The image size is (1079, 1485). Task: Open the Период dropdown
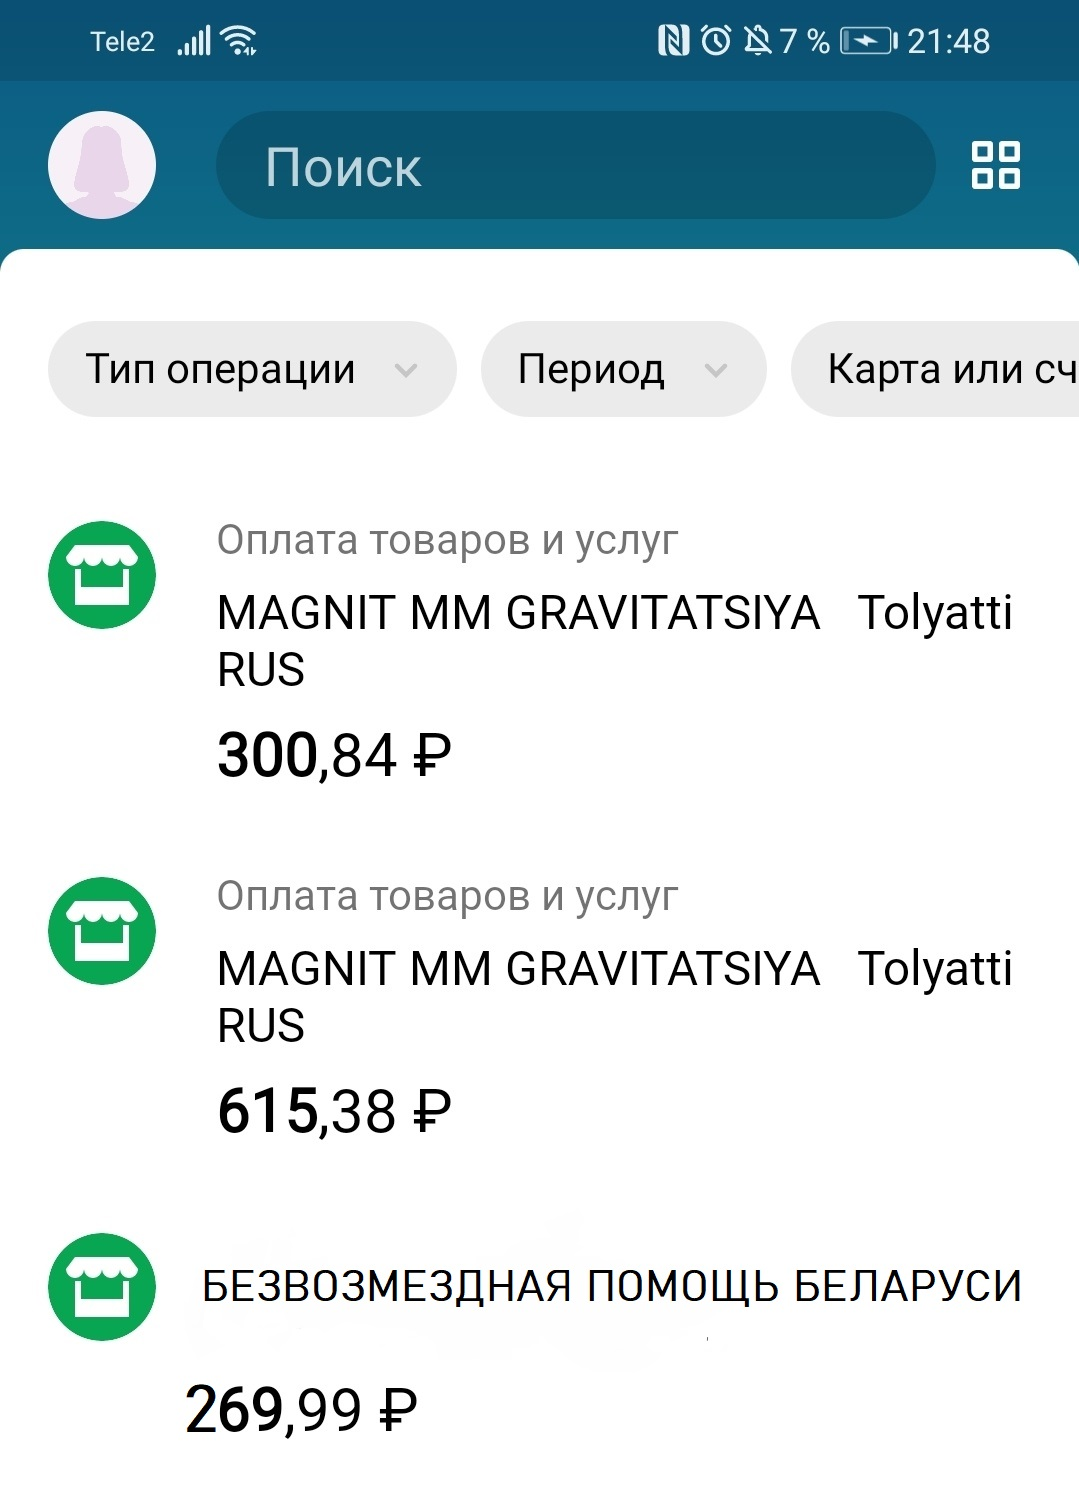622,369
